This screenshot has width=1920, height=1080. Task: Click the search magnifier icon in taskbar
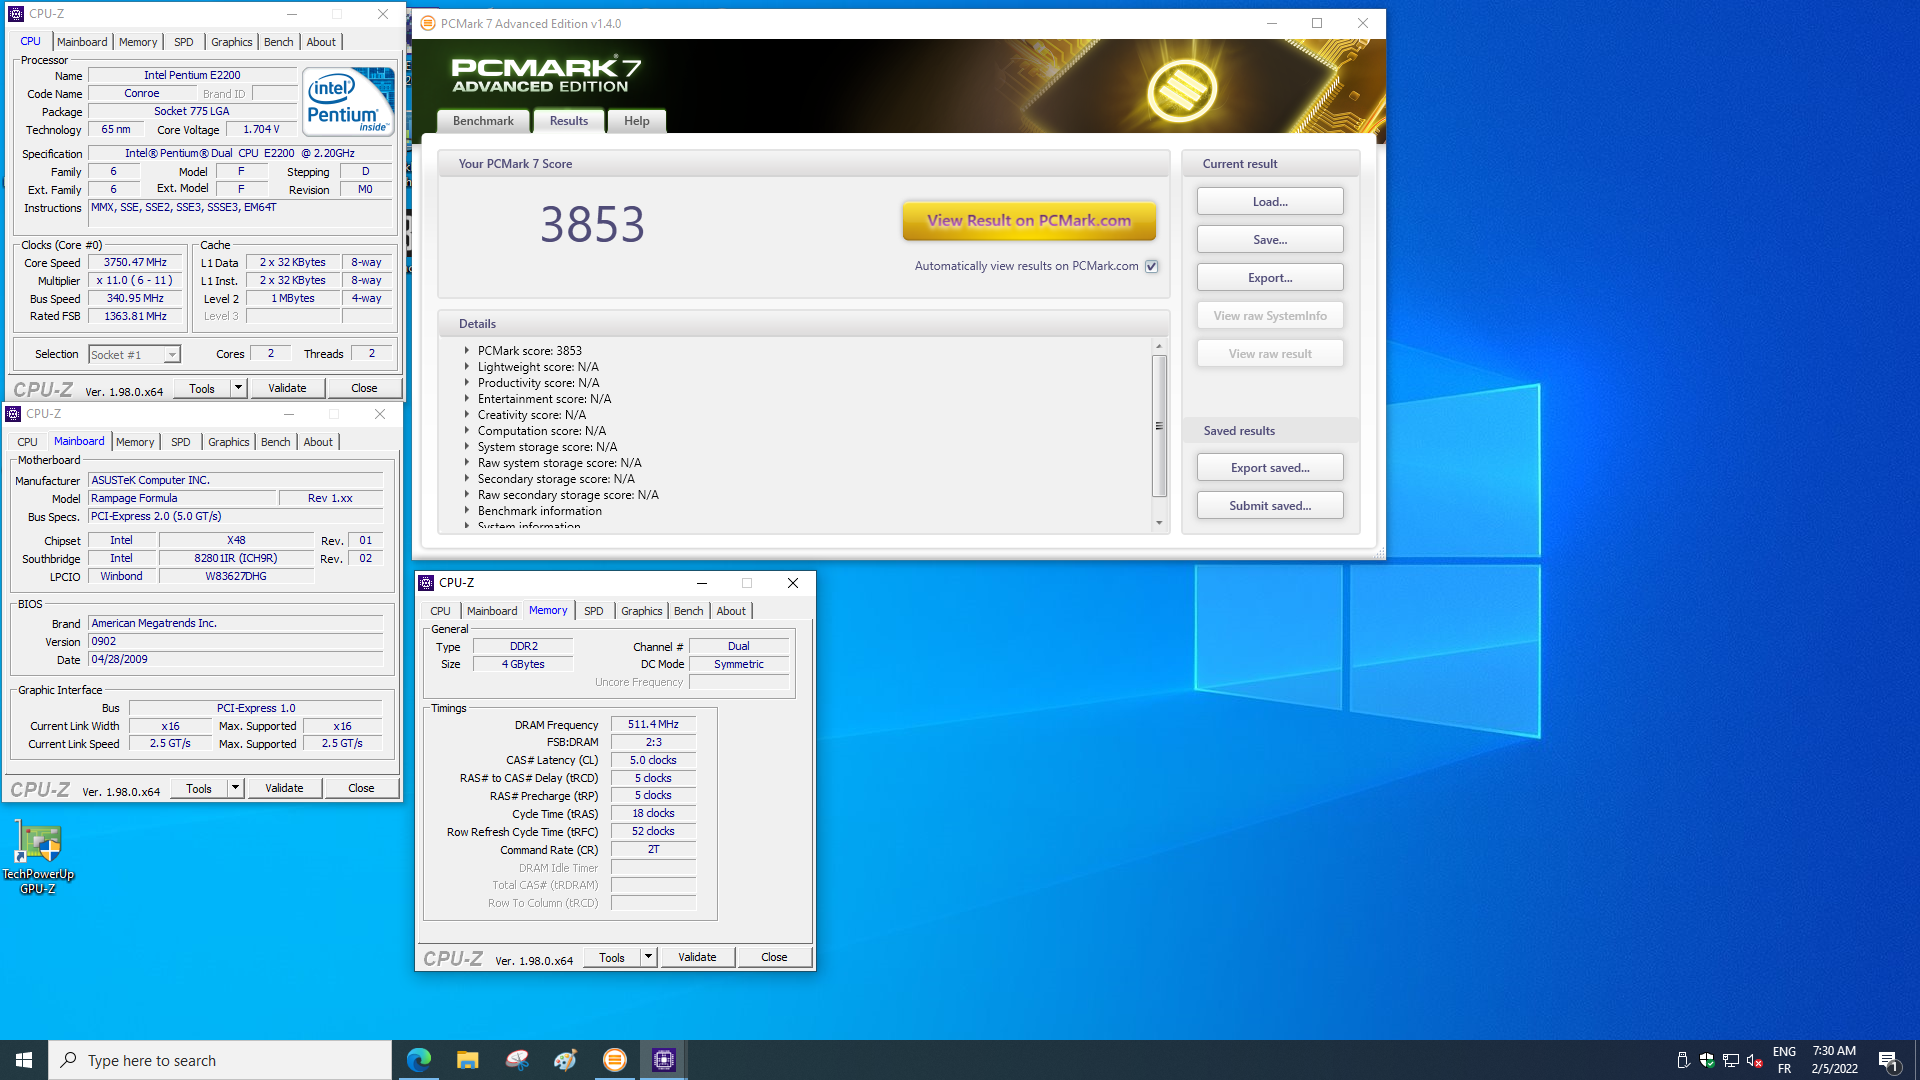pyautogui.click(x=69, y=1060)
